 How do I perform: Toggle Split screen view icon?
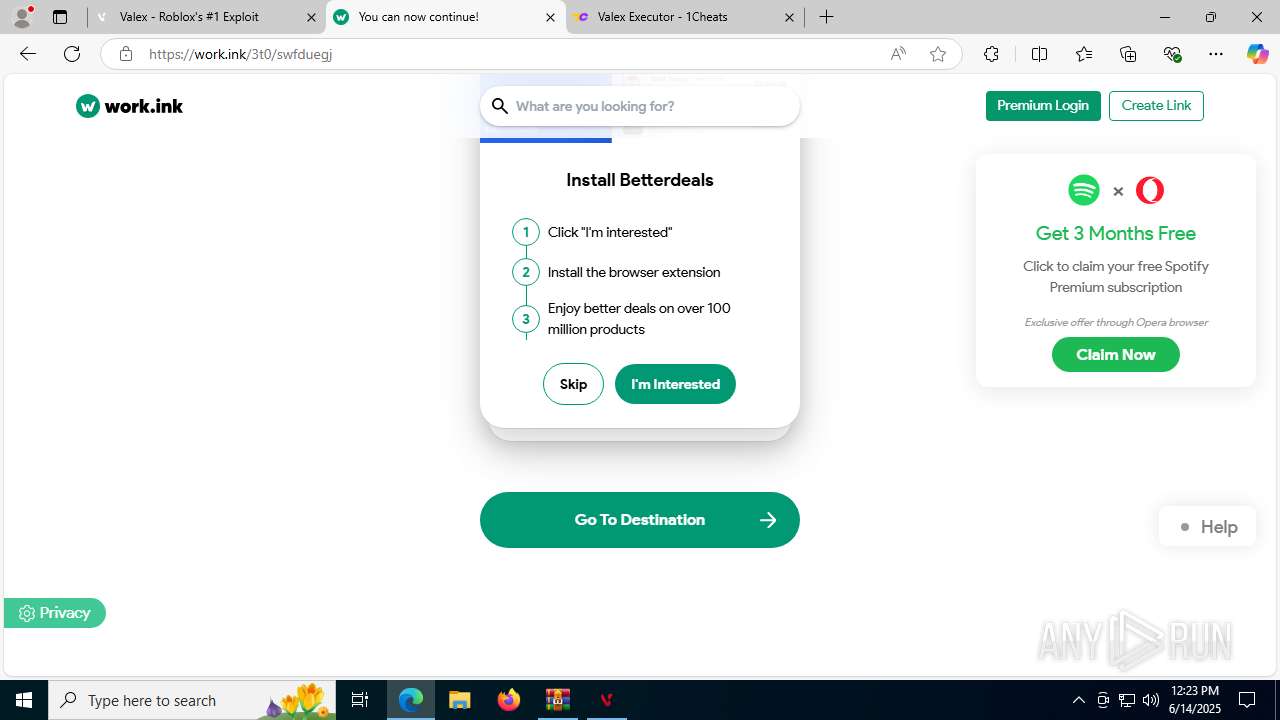tap(1039, 54)
